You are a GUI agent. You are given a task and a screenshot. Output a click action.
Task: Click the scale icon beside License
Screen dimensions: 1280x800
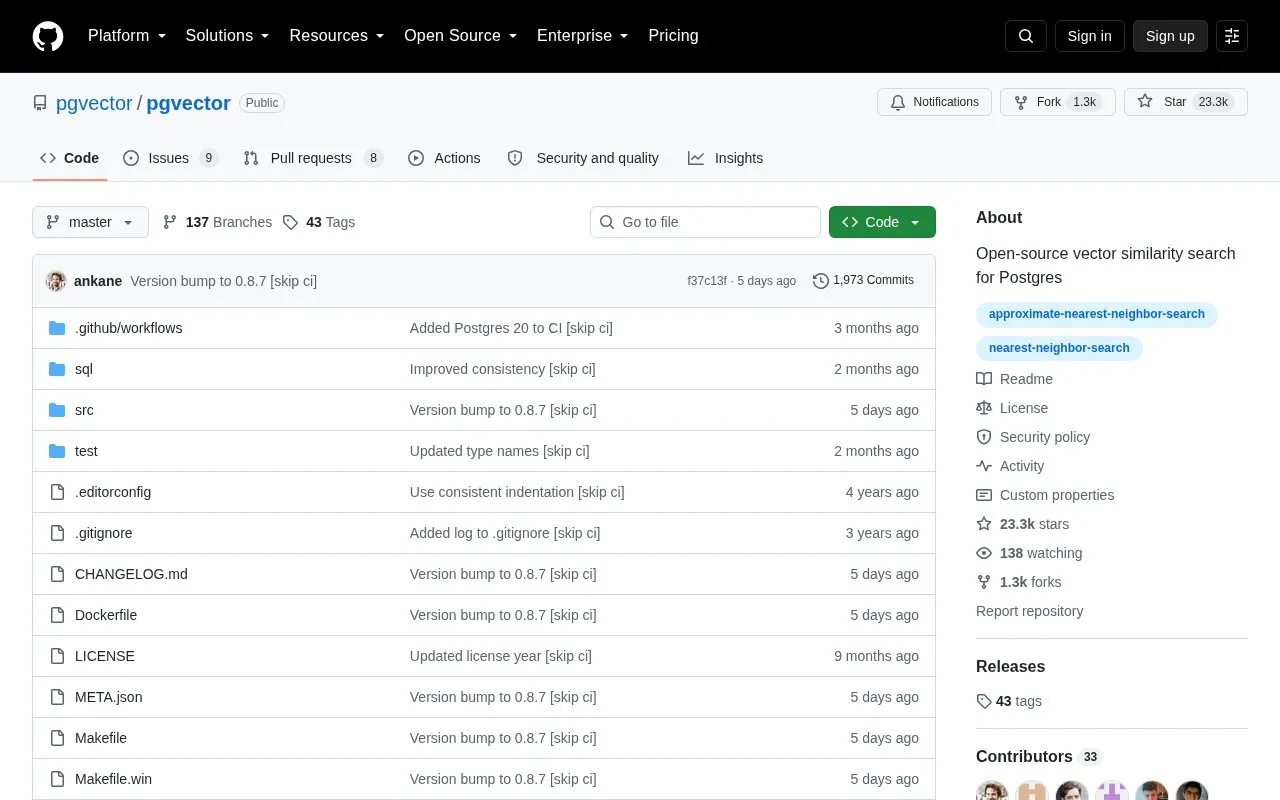click(x=984, y=408)
